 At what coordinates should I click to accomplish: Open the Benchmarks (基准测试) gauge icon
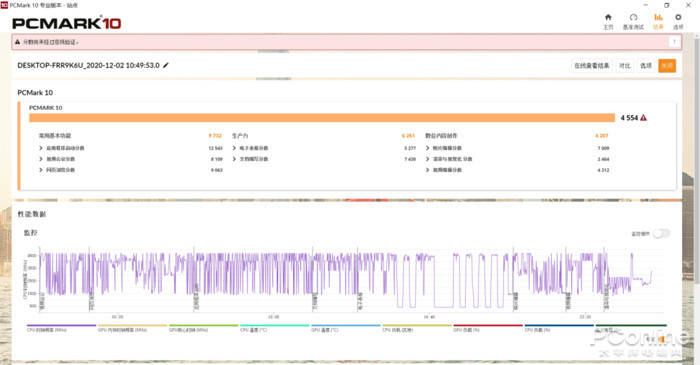pyautogui.click(x=633, y=21)
